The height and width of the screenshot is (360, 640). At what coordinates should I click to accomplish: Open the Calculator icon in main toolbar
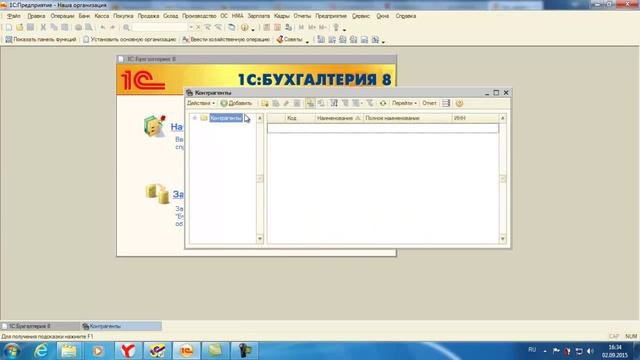pos(267,27)
